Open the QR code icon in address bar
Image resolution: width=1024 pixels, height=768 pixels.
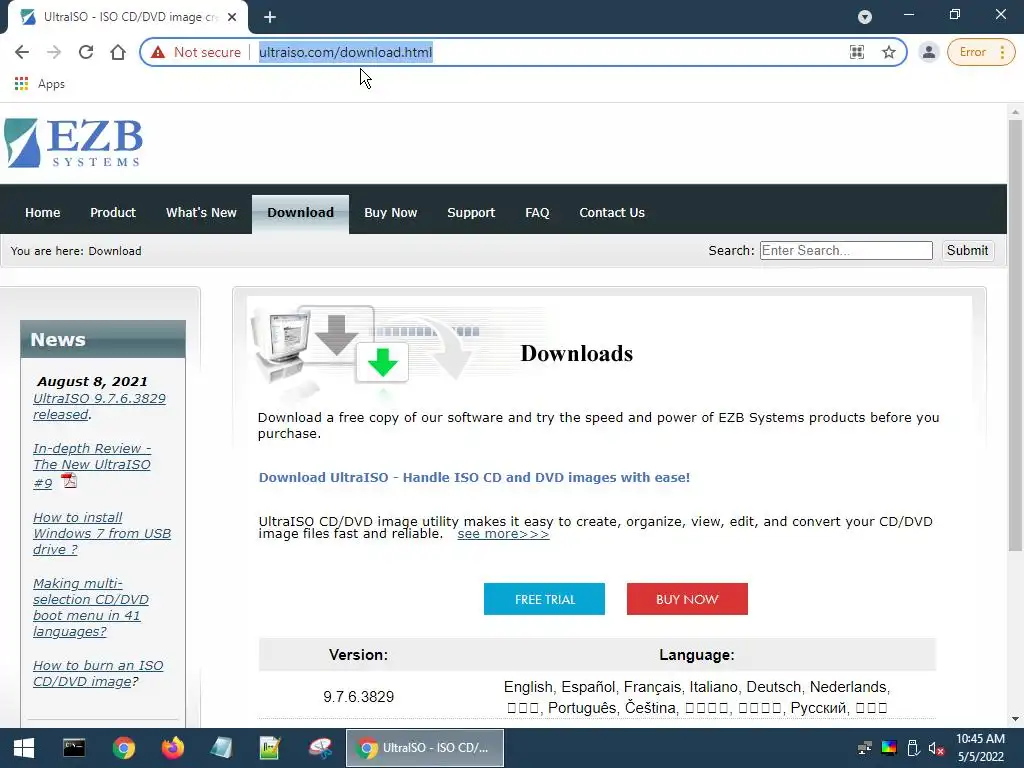click(x=857, y=52)
